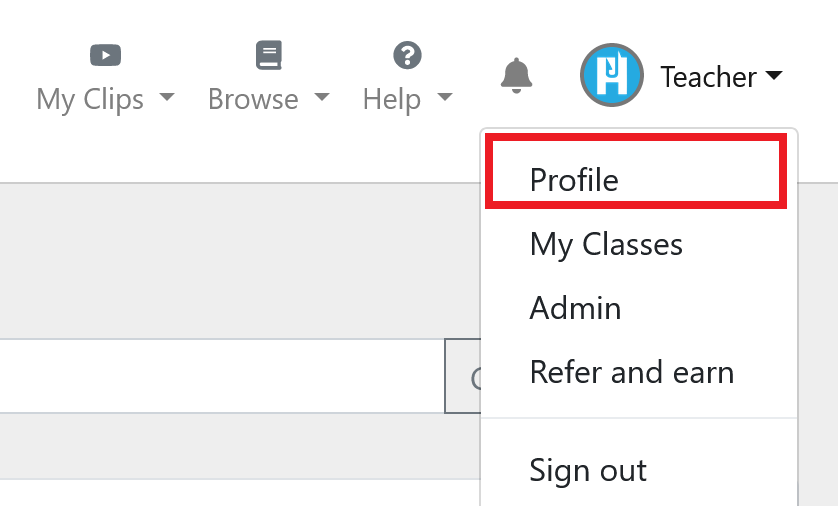838x506 pixels.
Task: Click the My Clips label text
Action: (x=90, y=100)
